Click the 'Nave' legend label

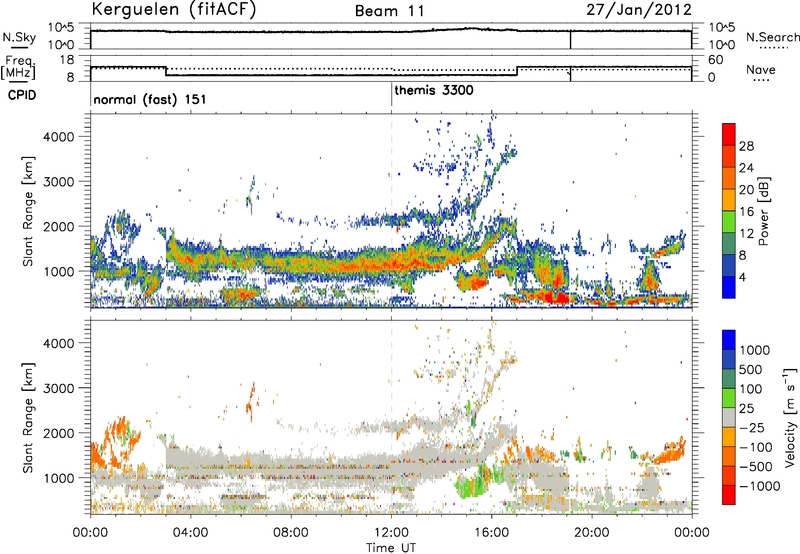click(x=761, y=69)
